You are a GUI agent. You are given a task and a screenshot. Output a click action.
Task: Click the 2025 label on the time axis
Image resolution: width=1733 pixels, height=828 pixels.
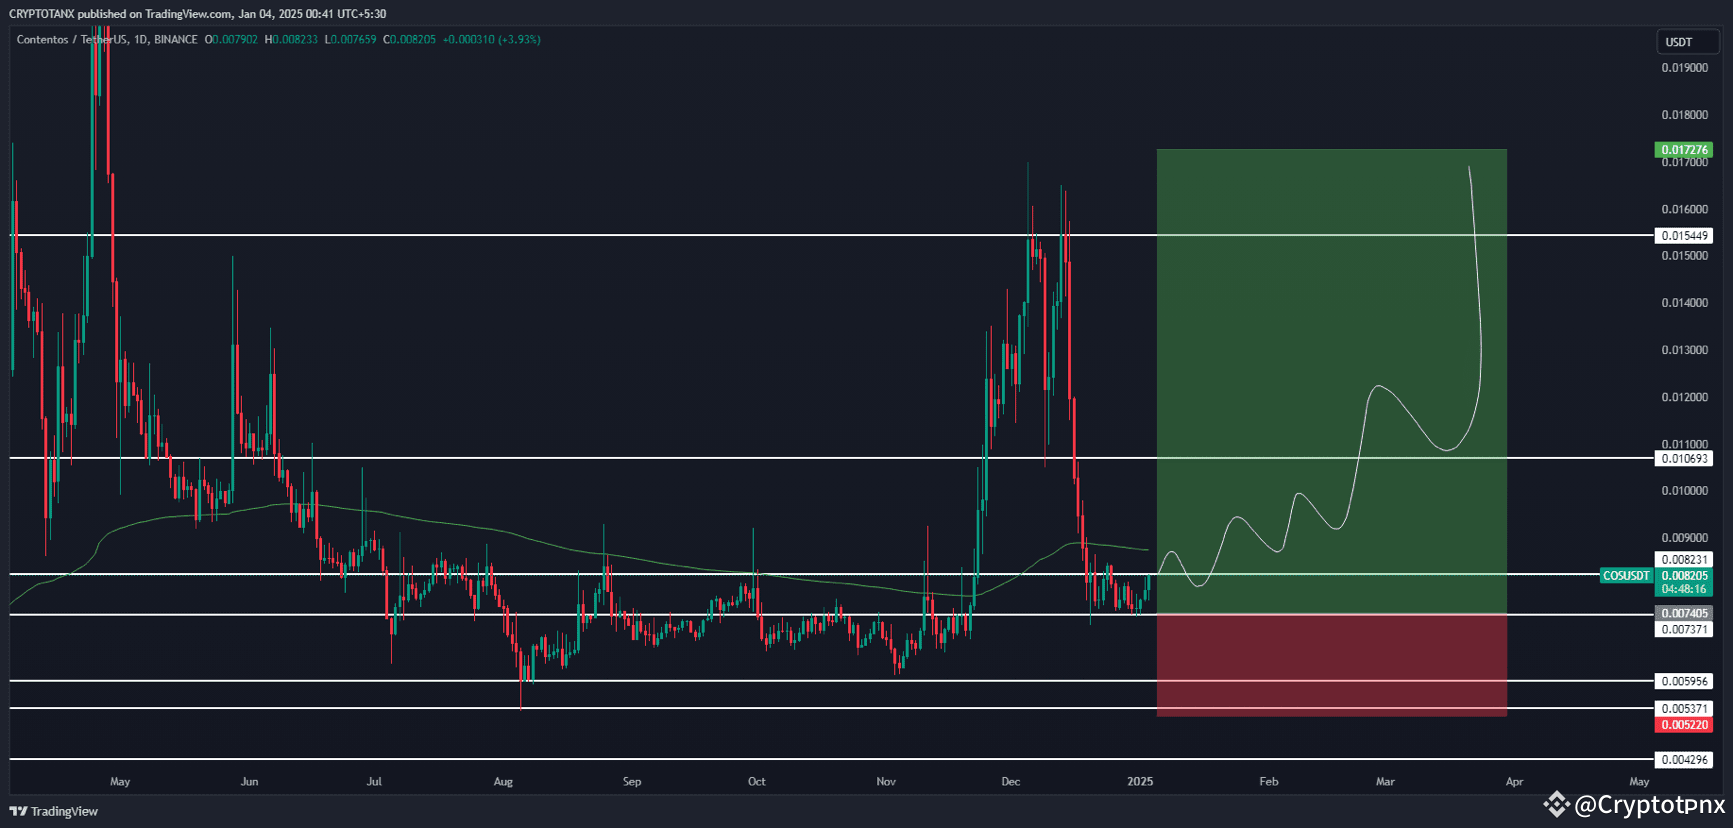pos(1140,782)
